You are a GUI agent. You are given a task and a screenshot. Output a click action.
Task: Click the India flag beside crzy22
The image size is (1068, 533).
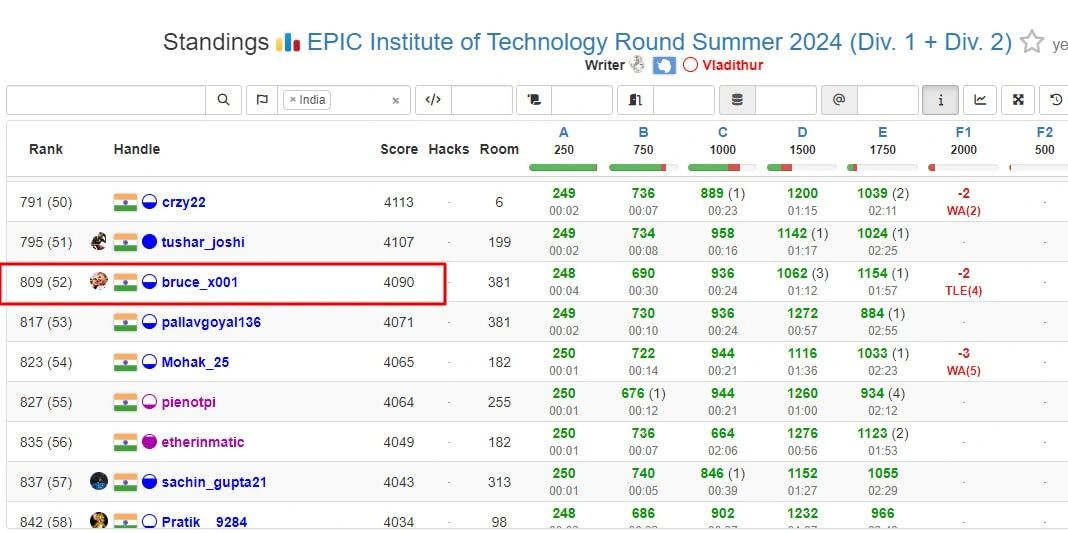coord(125,202)
